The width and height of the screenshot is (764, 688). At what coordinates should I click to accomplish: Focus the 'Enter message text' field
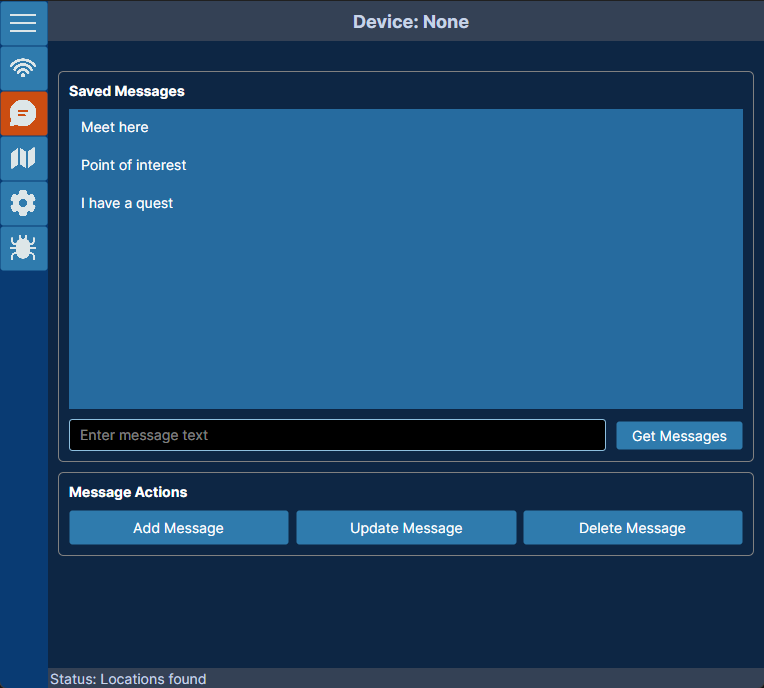[x=337, y=435]
